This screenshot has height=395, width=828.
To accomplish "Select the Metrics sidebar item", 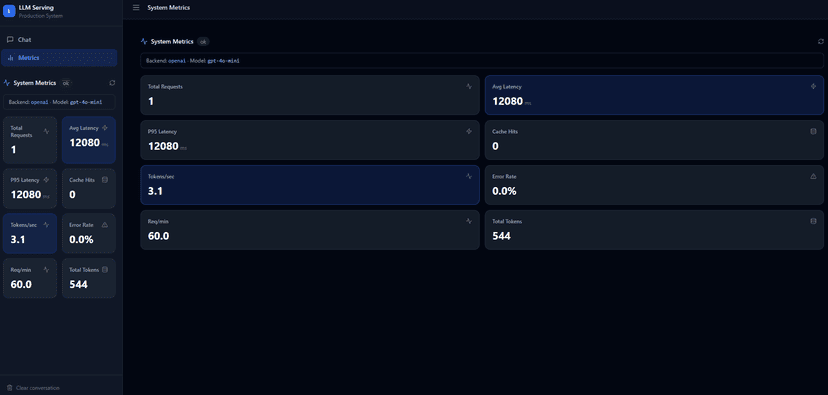I will (x=59, y=58).
